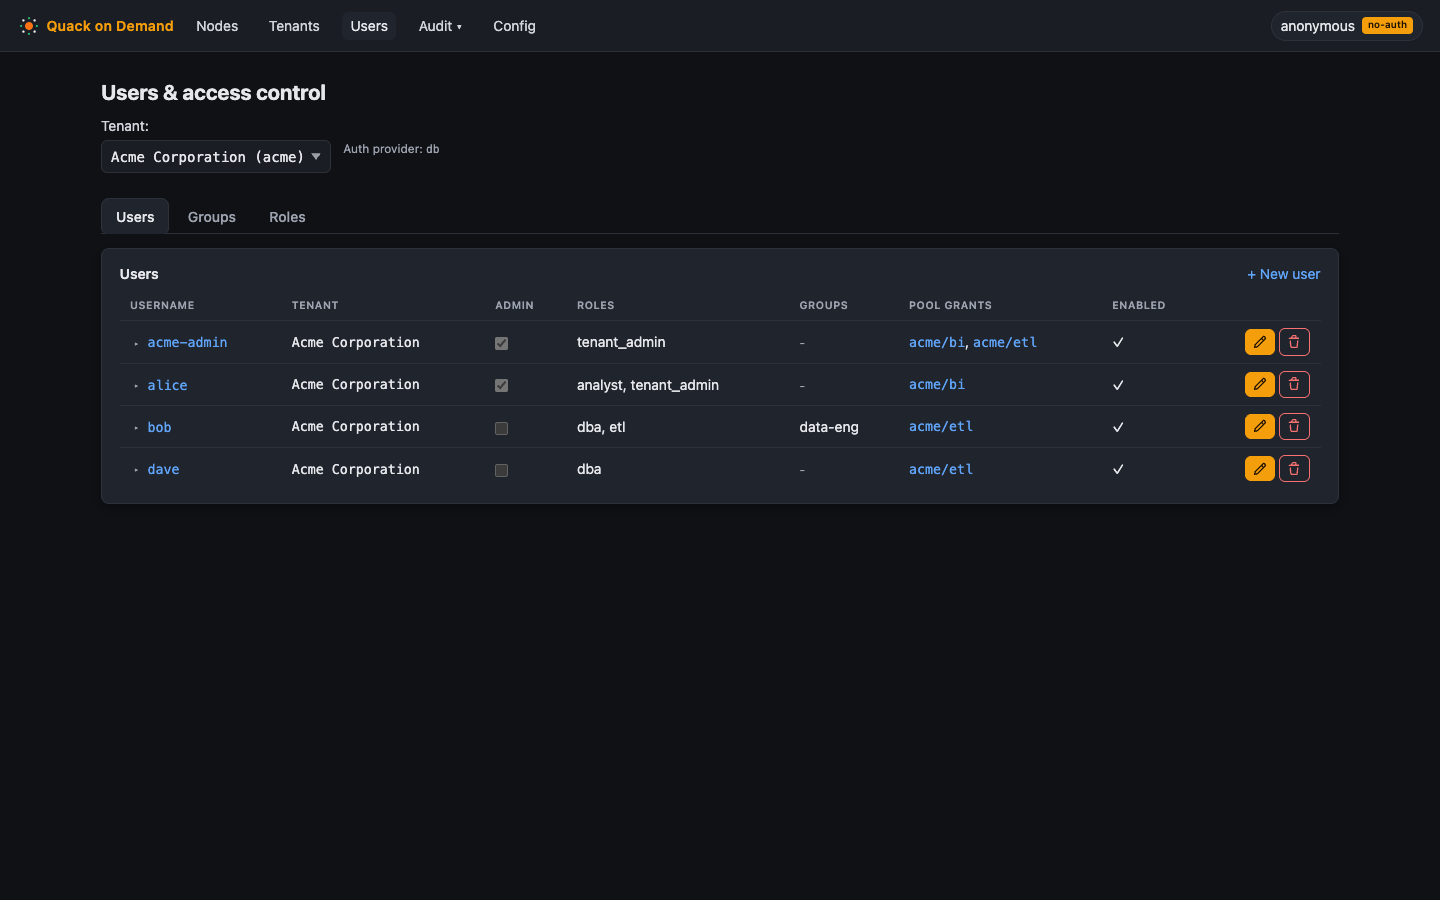Viewport: 1440px width, 900px height.
Task: Edit user dave with the pencil button
Action: tap(1260, 468)
